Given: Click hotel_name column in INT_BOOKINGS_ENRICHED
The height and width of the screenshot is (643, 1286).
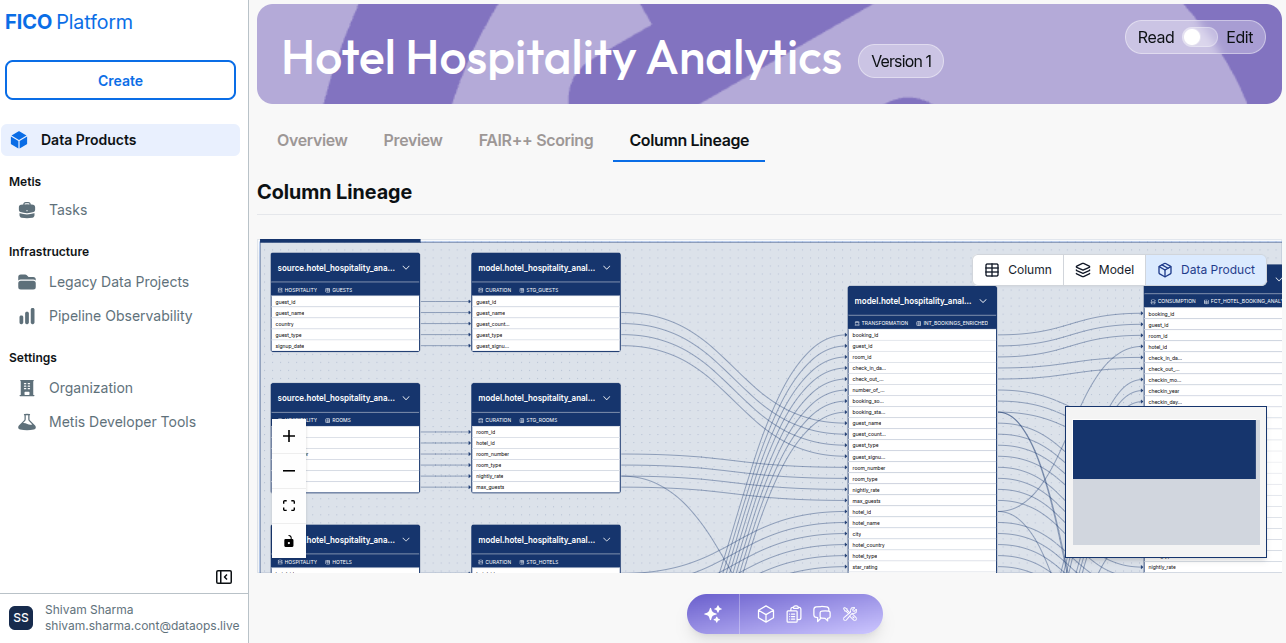Looking at the screenshot, I should point(922,523).
